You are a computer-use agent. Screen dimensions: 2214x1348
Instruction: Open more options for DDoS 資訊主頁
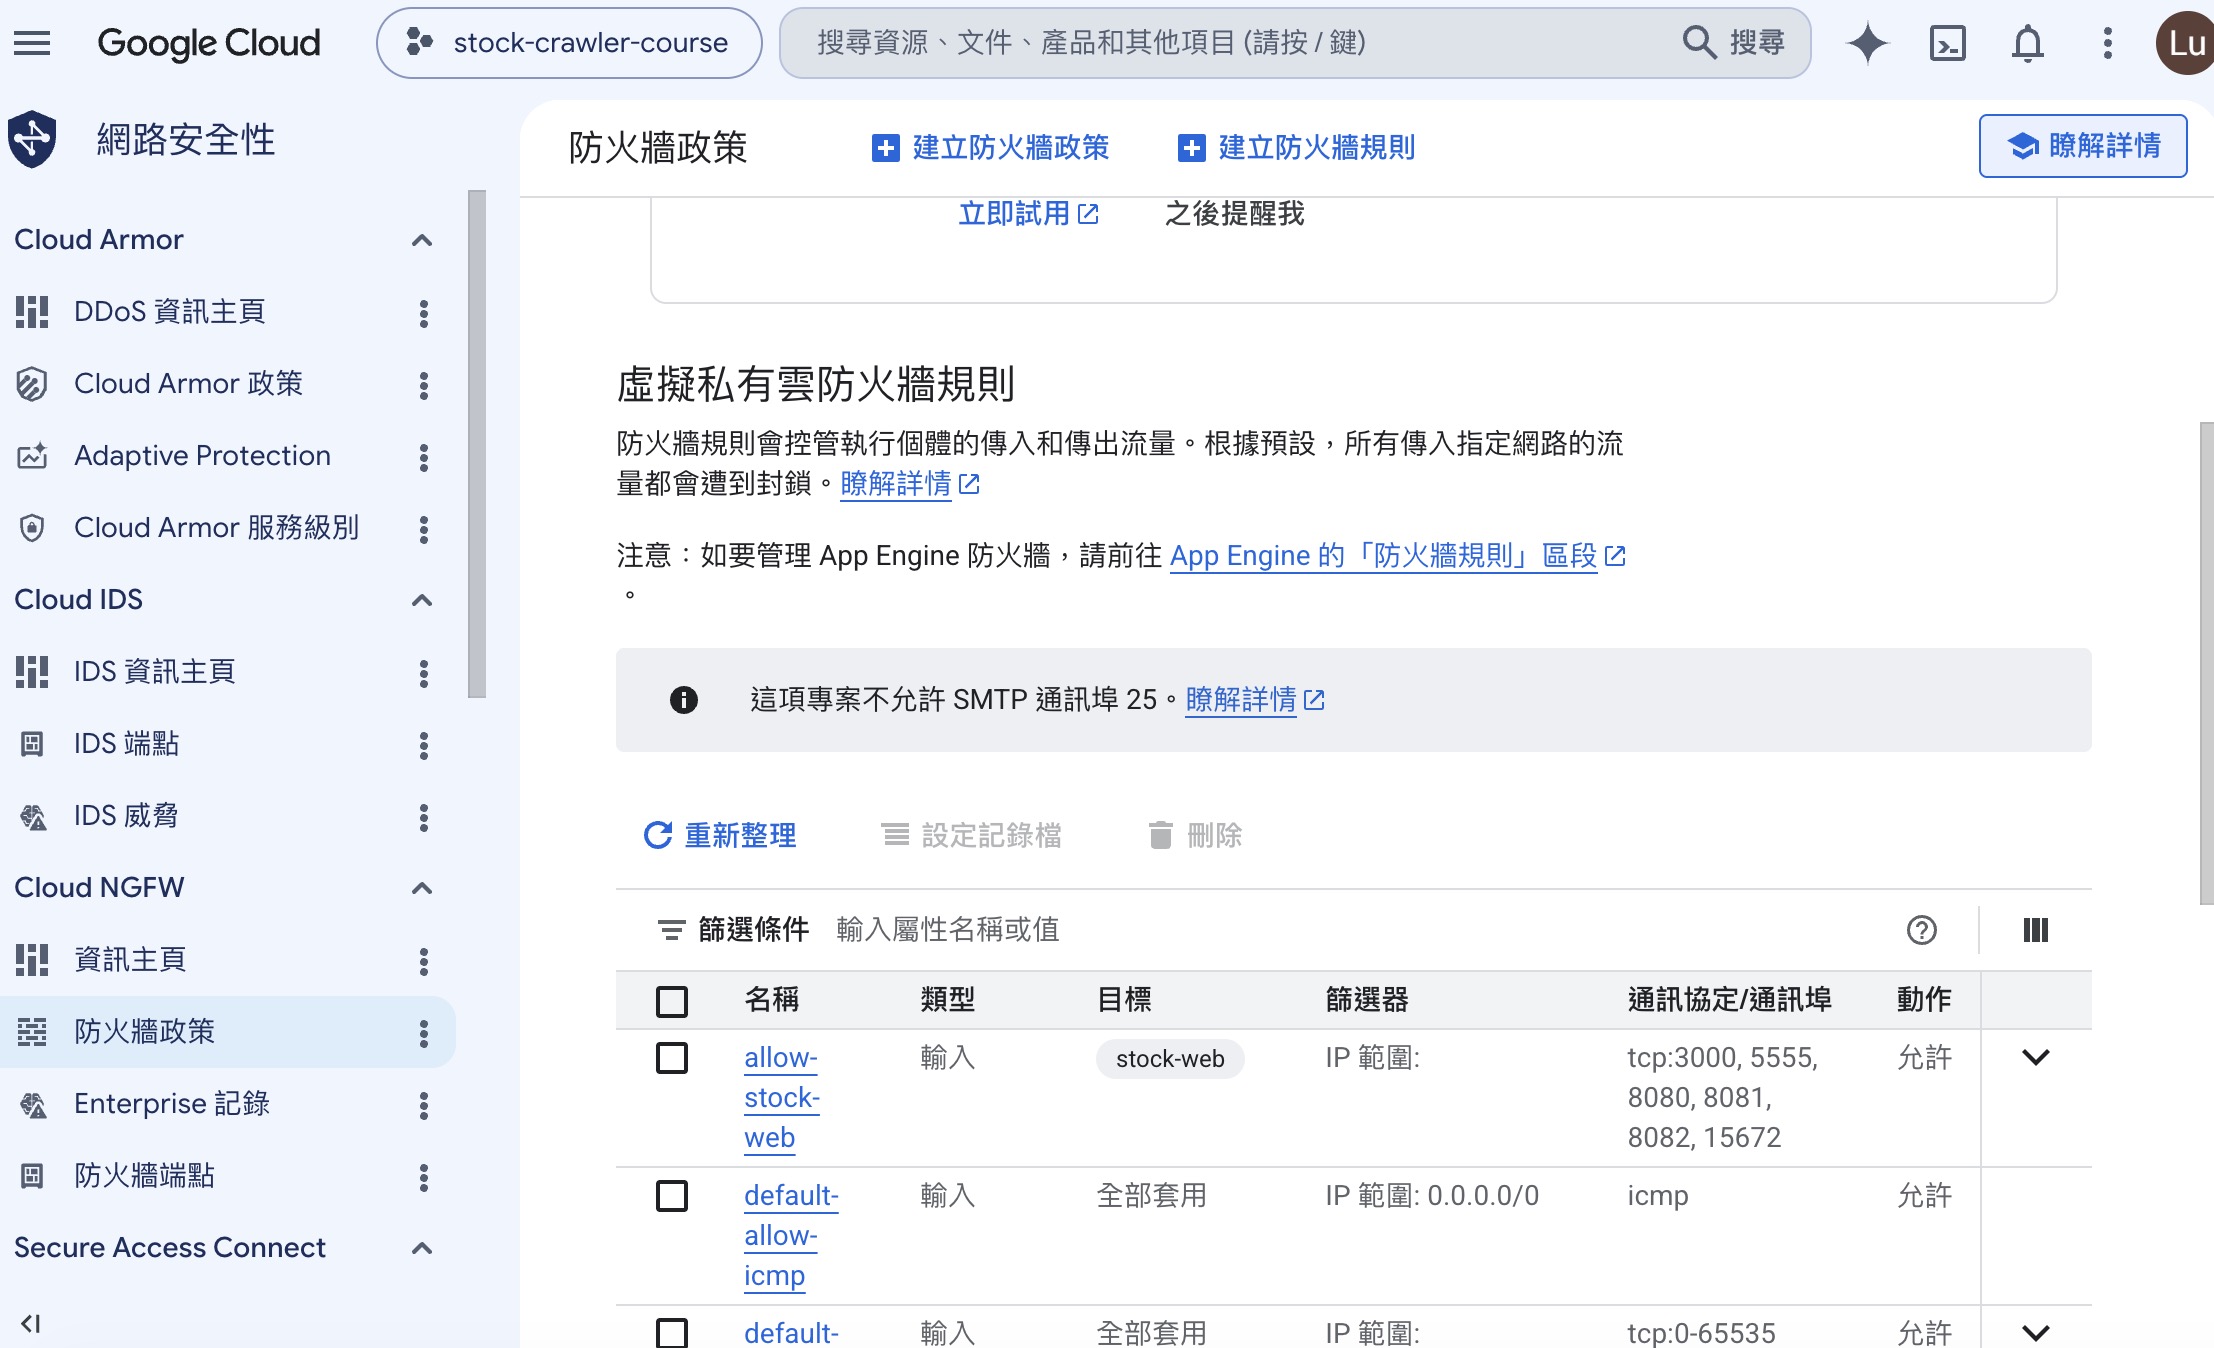click(x=424, y=313)
